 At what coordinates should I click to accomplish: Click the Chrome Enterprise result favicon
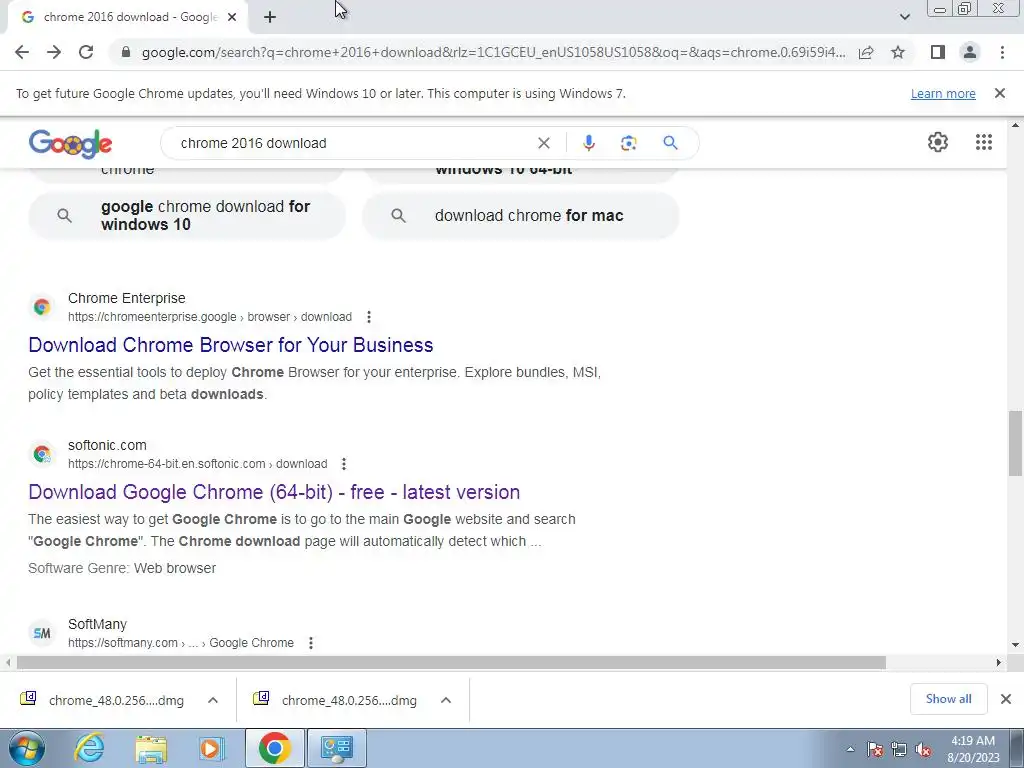click(x=42, y=307)
